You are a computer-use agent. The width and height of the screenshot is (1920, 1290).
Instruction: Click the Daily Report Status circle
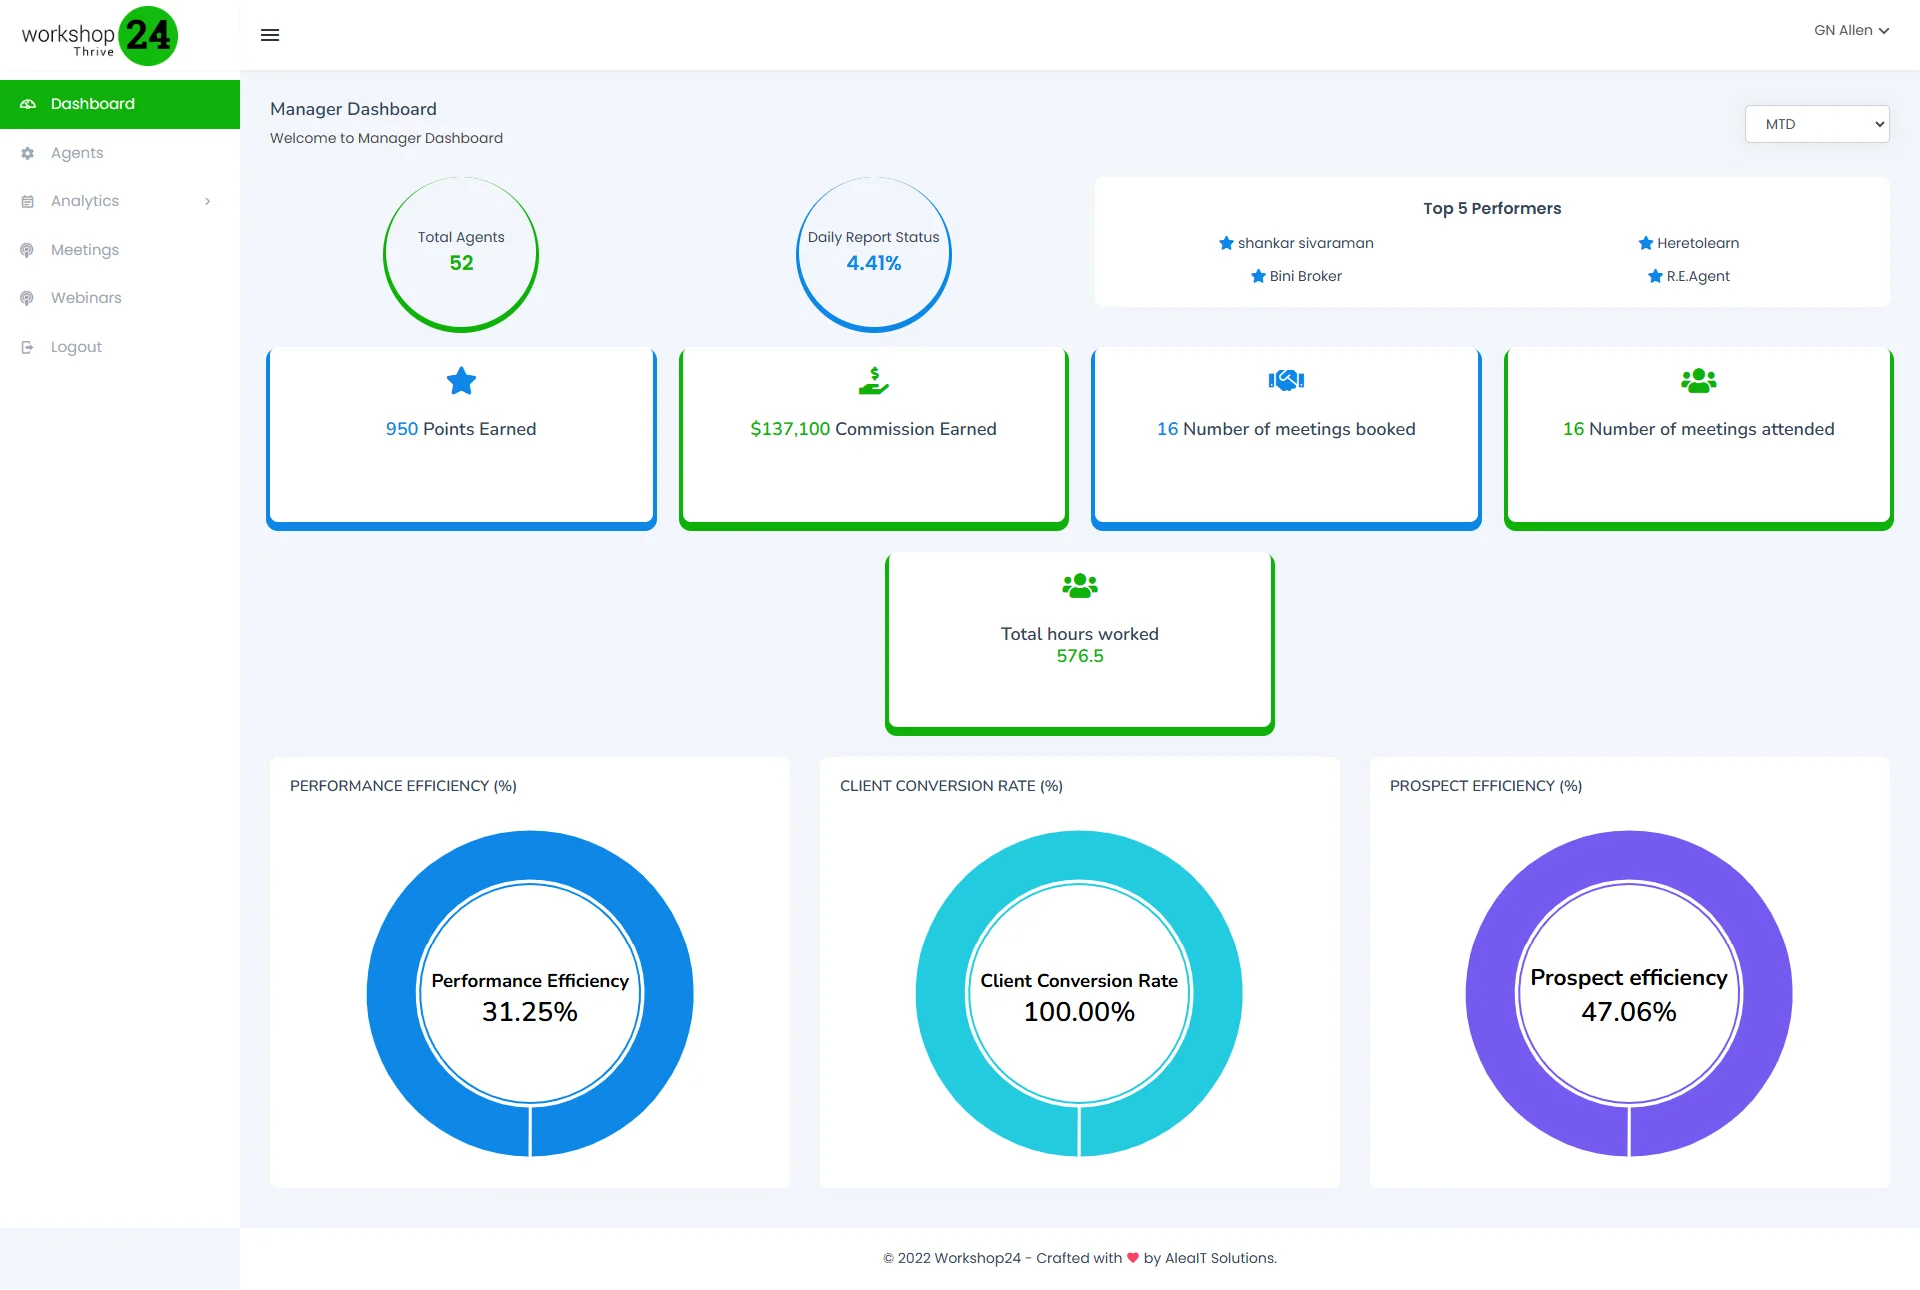click(x=874, y=255)
